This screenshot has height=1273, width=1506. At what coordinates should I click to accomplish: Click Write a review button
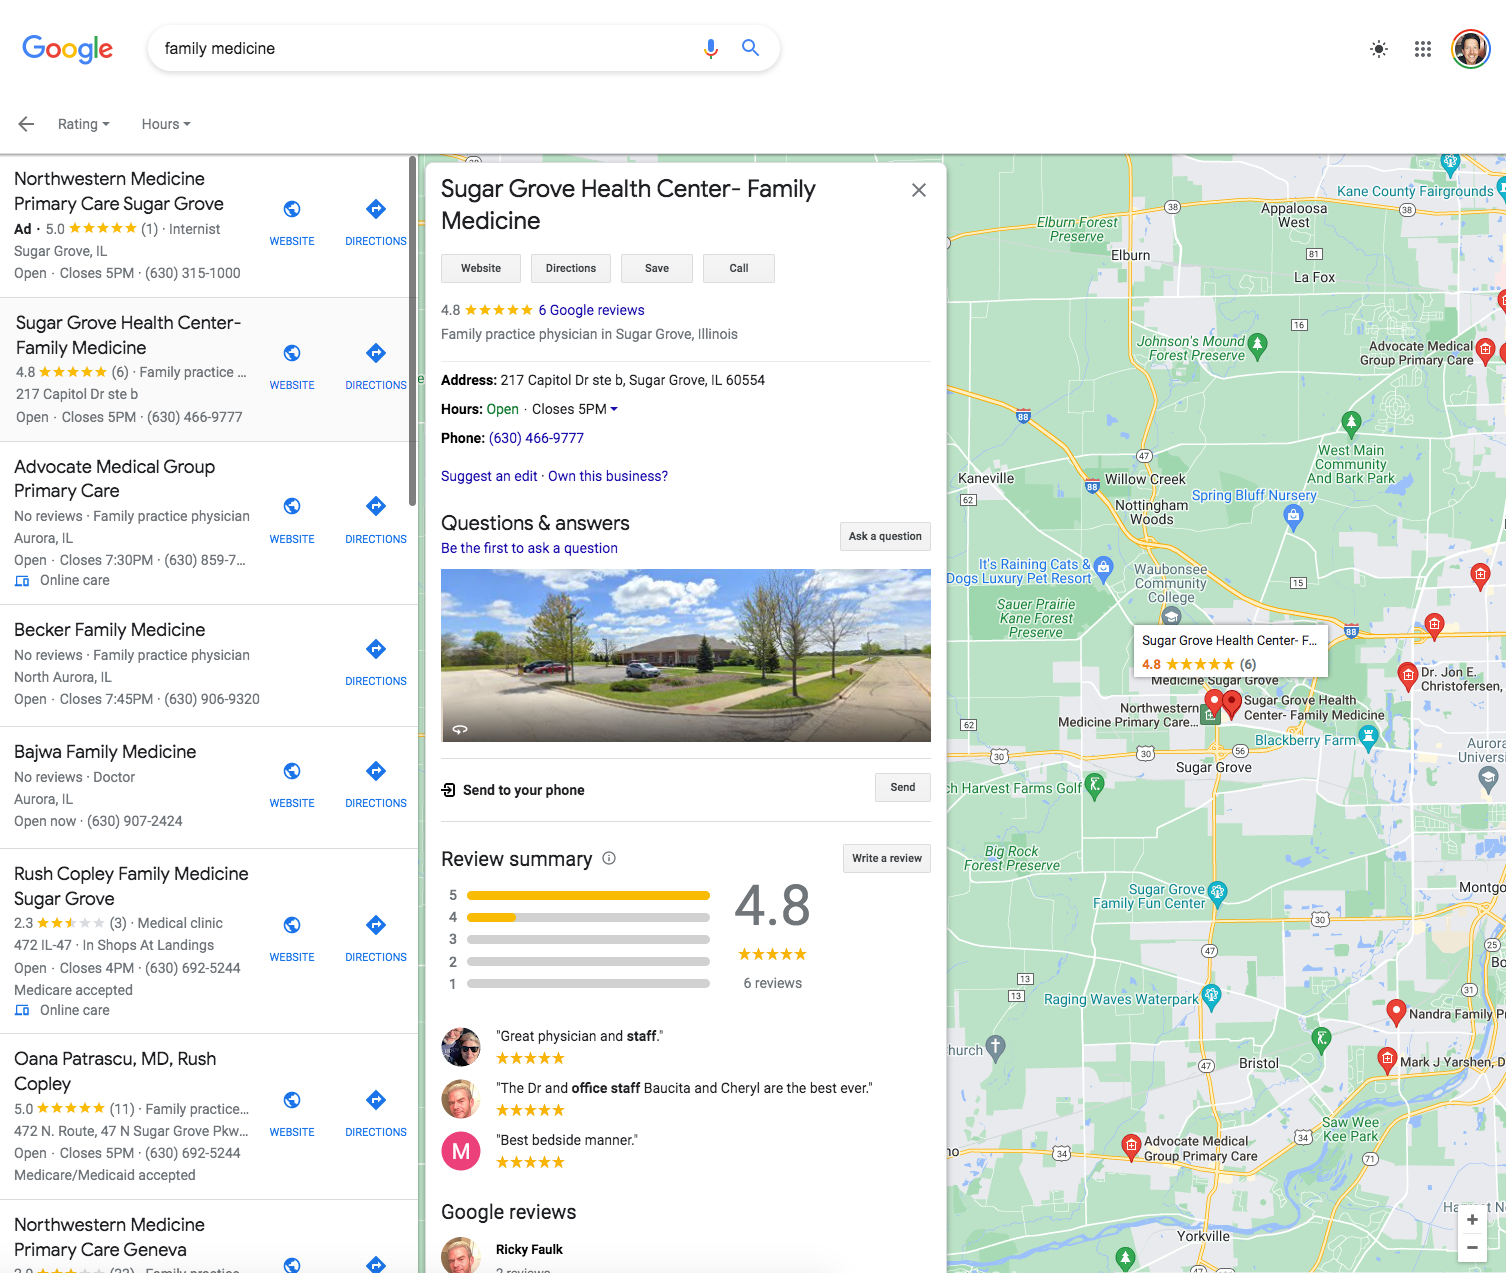click(887, 858)
